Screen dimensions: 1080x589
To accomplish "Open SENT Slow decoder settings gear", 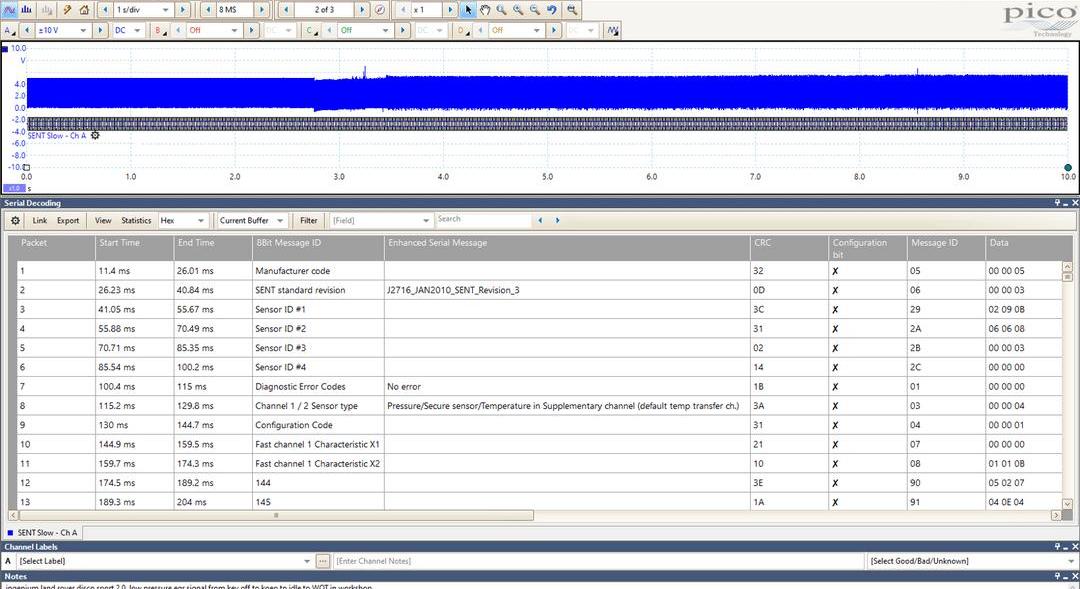I will 95,136.
